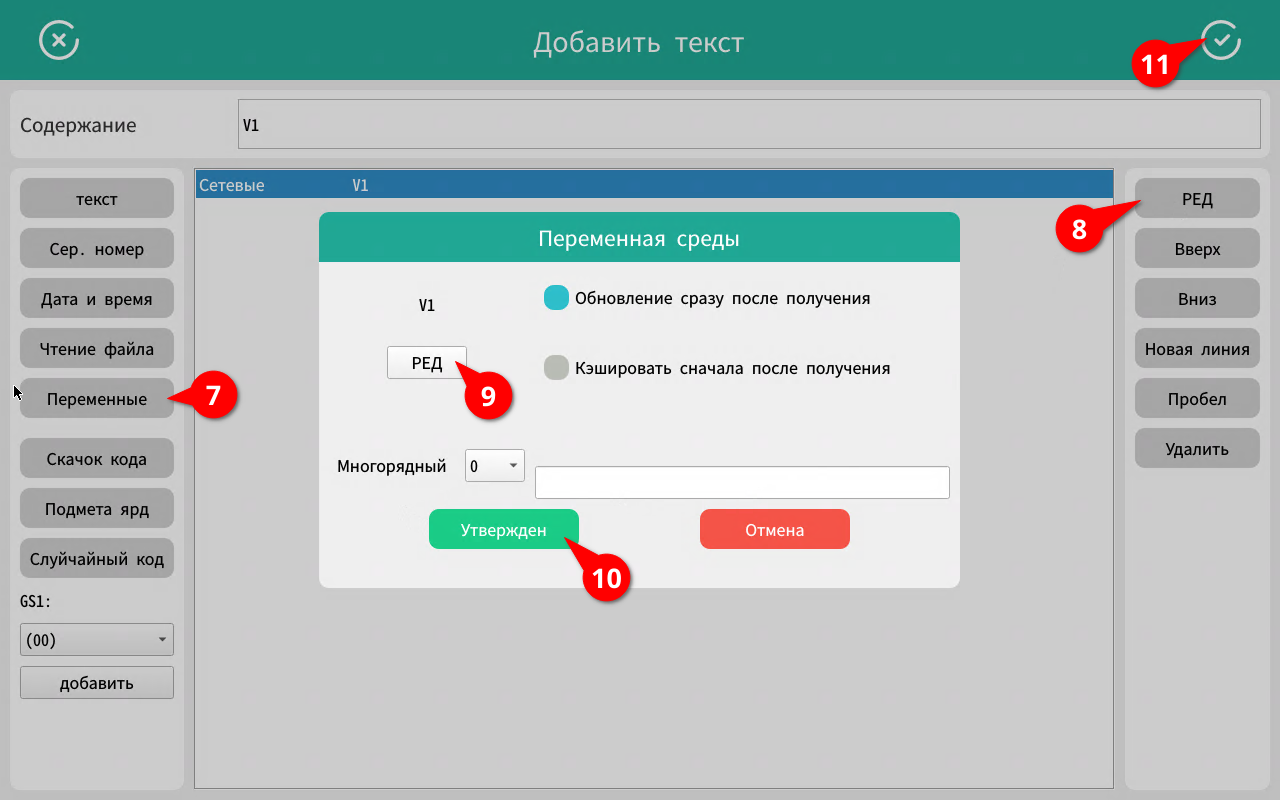The width and height of the screenshot is (1280, 800).
Task: Click the РЕД button in right panel
Action: (1197, 199)
